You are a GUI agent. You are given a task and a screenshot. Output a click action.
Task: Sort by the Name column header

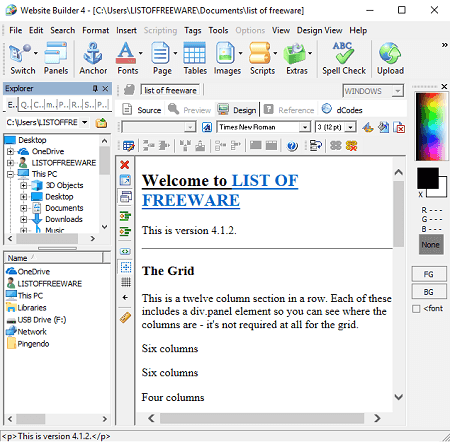click(x=53, y=258)
